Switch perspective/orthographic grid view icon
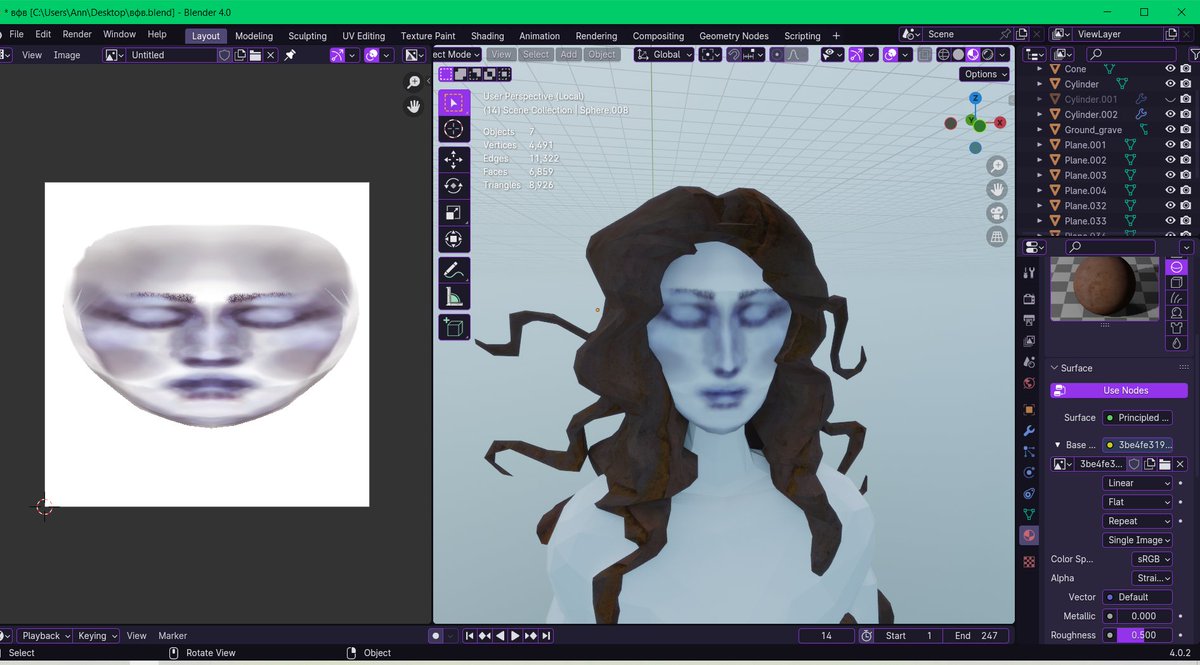 tap(997, 237)
